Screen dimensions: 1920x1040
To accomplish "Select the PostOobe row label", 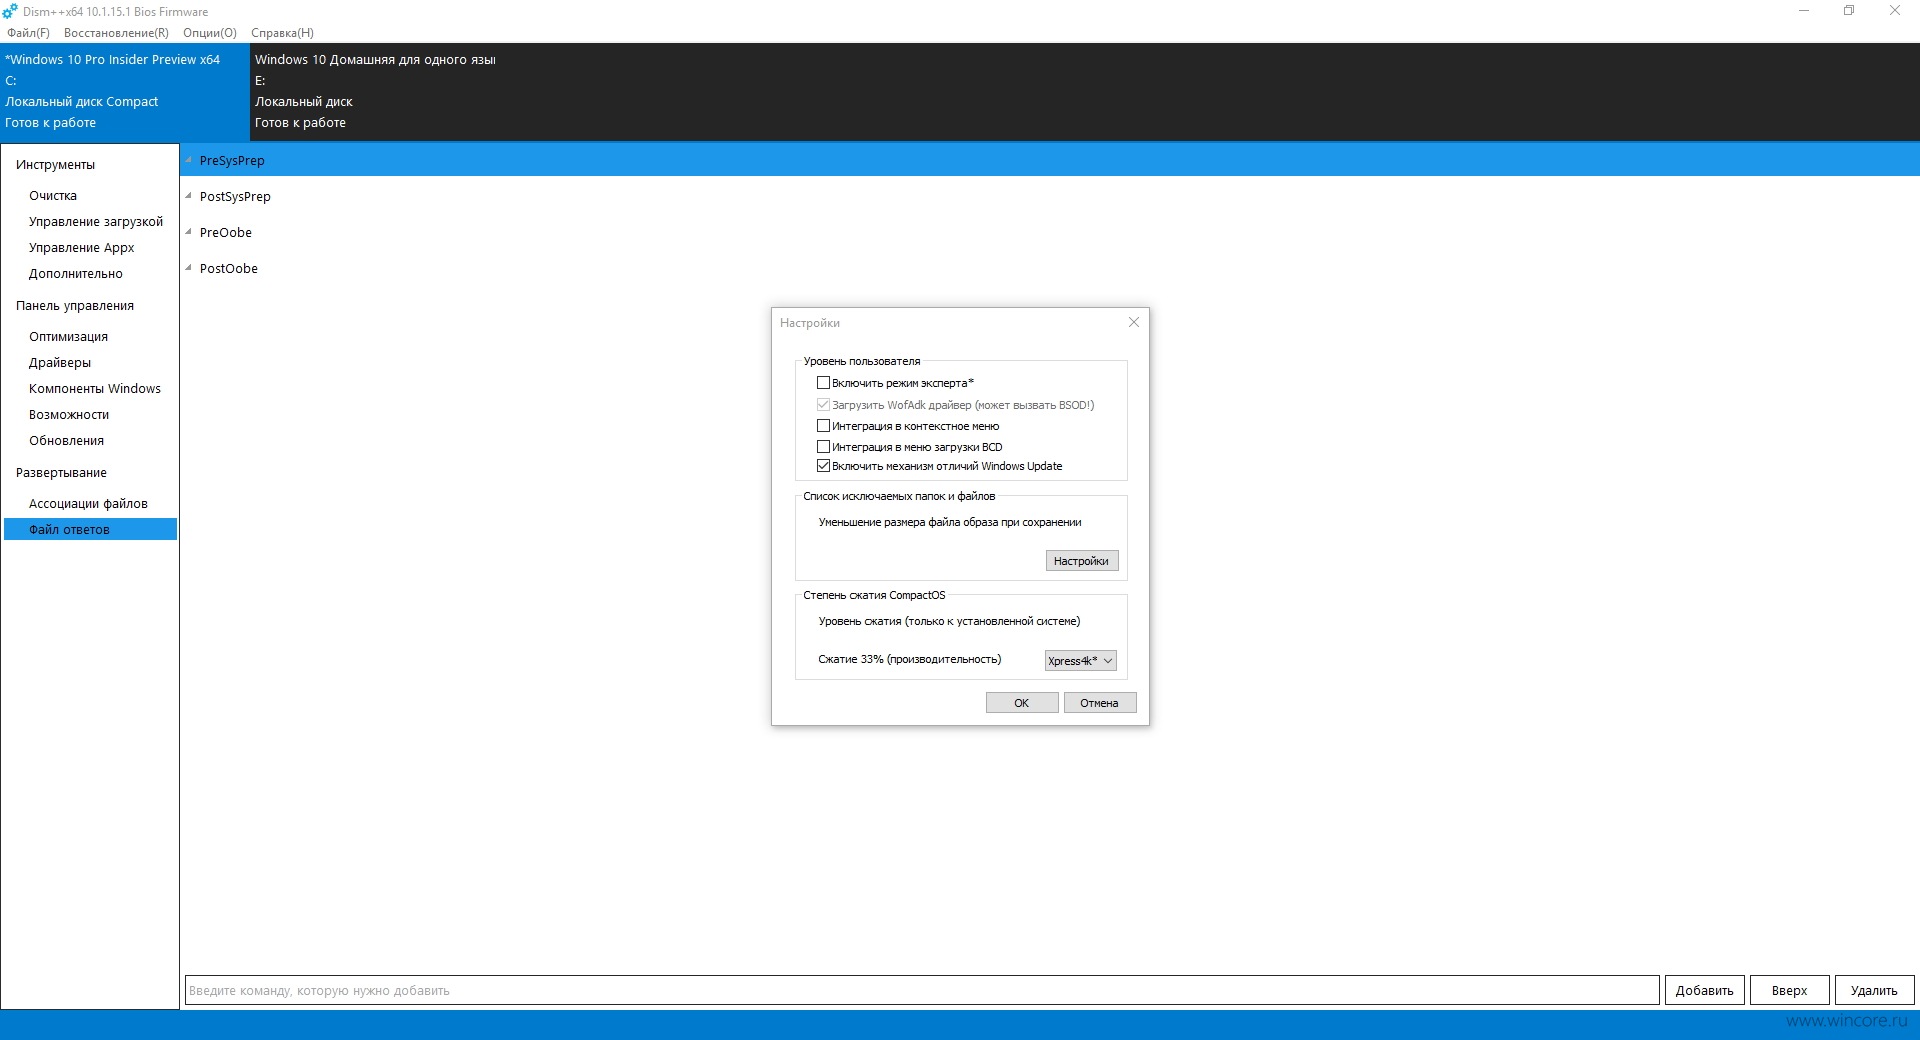I will [229, 268].
